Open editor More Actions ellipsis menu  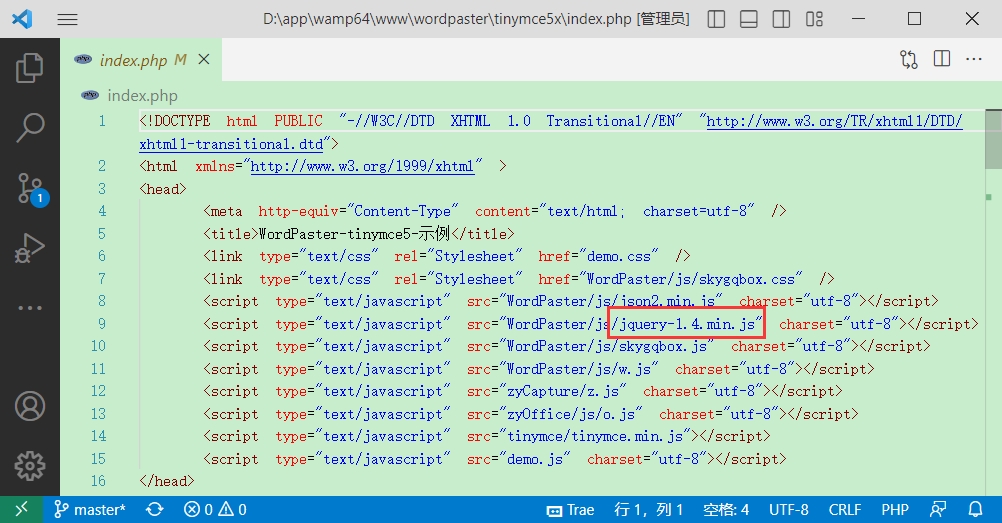[973, 60]
